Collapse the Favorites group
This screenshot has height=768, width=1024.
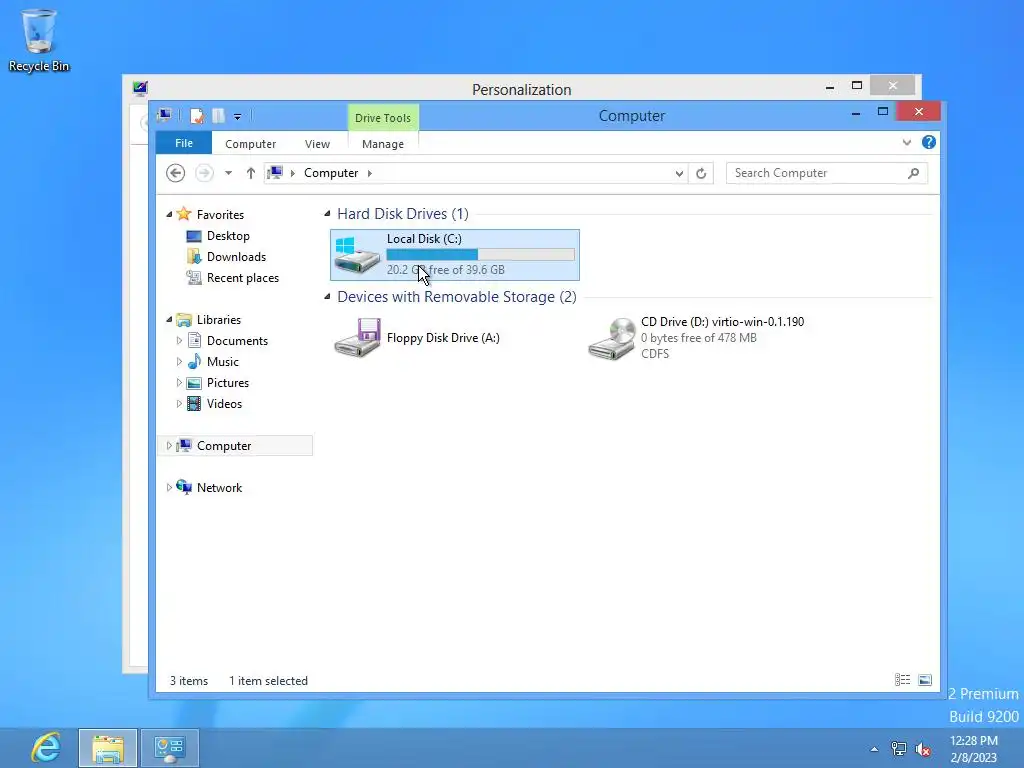tap(169, 214)
